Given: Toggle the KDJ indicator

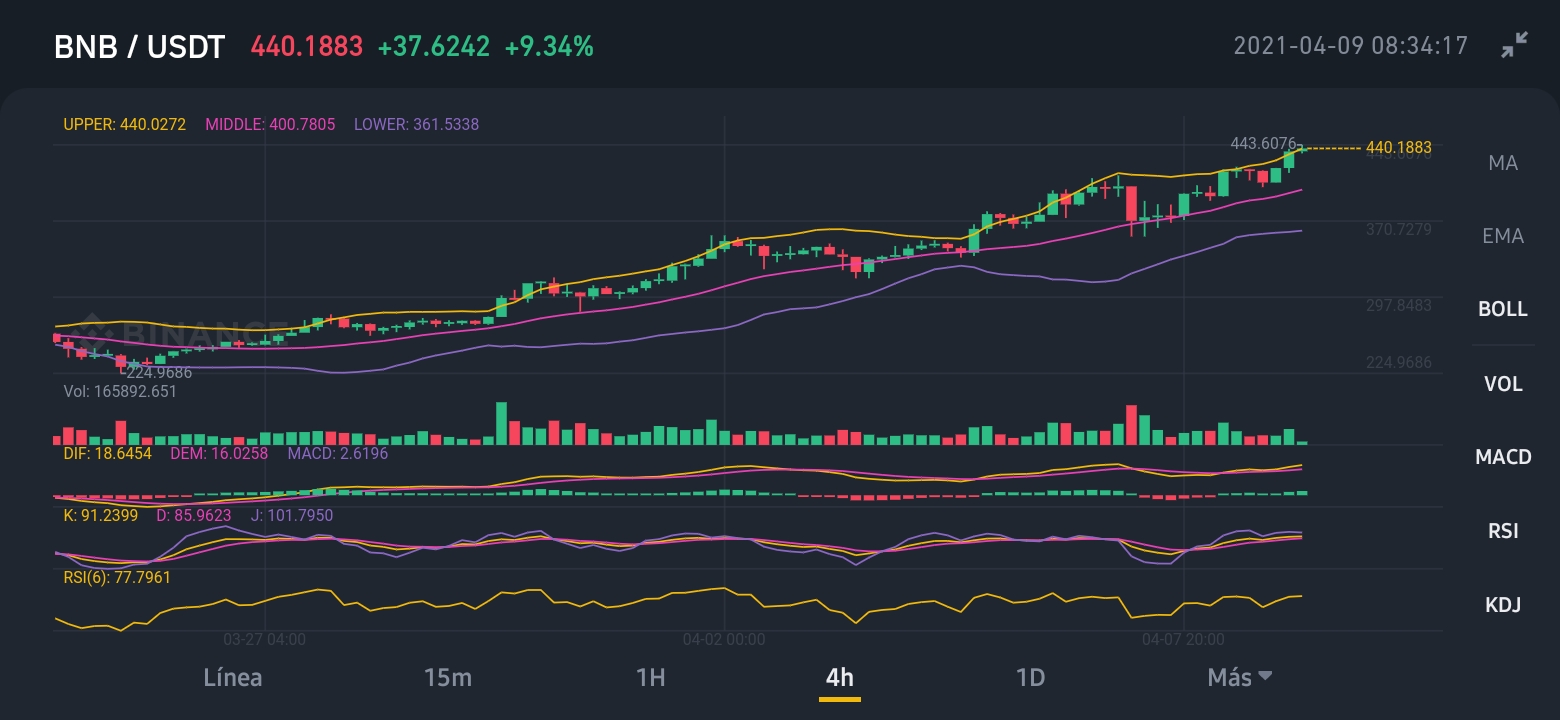Looking at the screenshot, I should 1503,604.
